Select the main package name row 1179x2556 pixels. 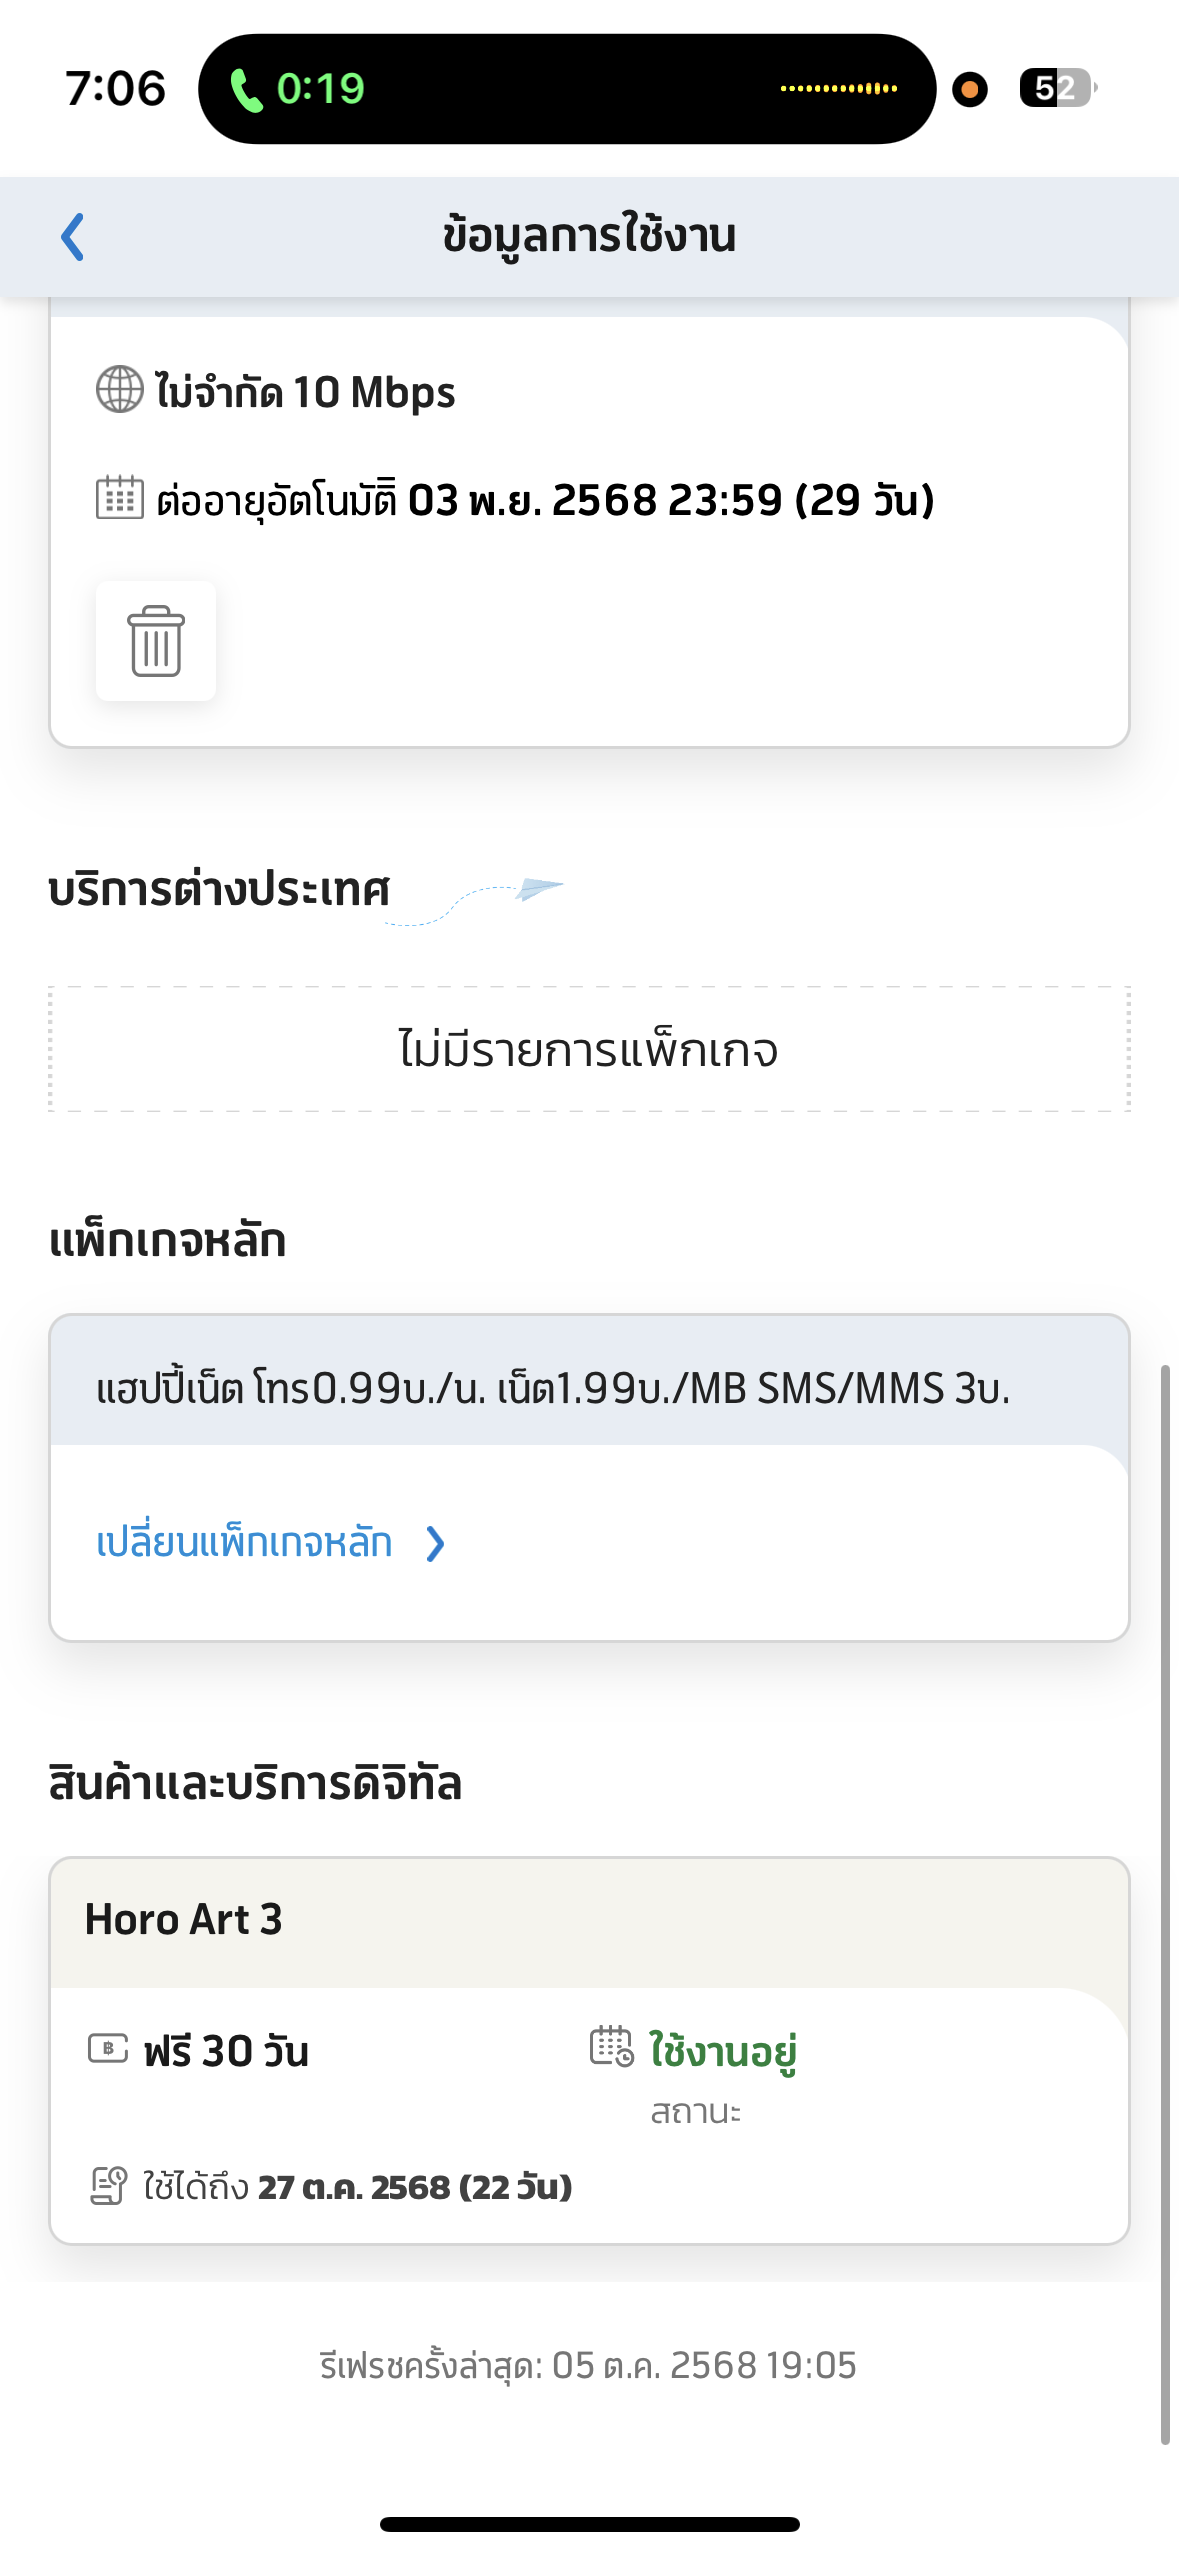[x=589, y=1387]
